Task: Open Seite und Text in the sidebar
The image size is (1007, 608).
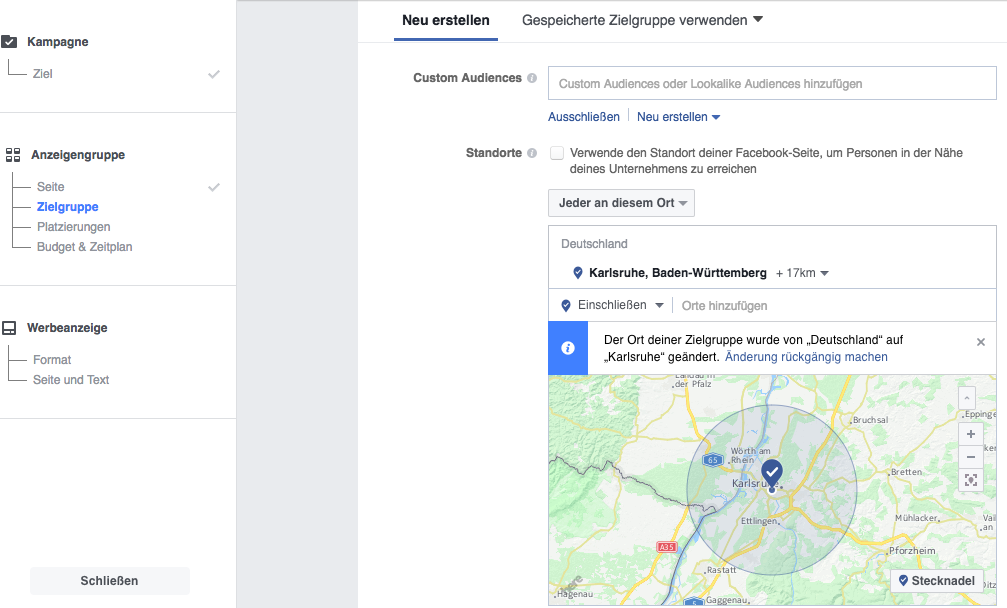Action: [71, 379]
